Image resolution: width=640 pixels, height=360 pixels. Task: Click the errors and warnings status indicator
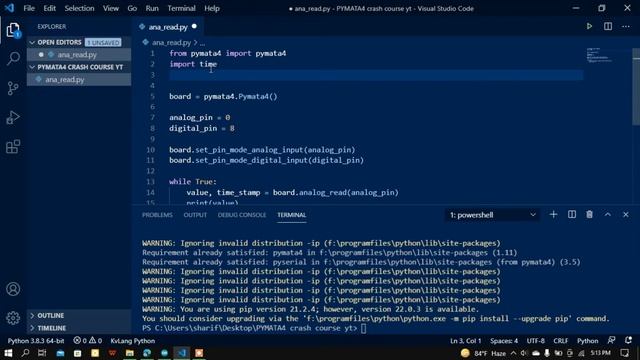87,340
